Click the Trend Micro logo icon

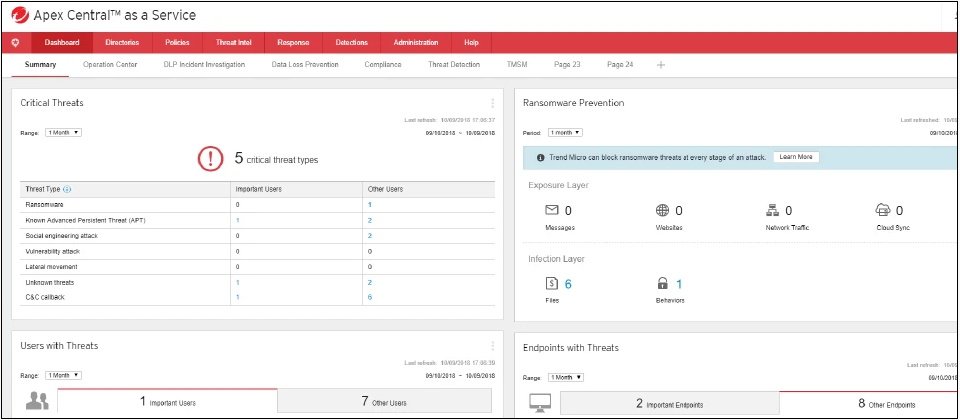tap(20, 15)
